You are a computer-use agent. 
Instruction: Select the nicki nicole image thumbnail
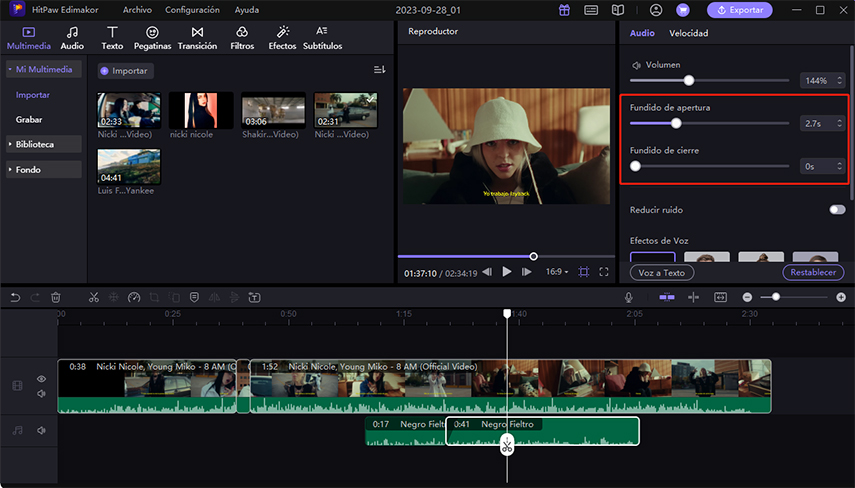tap(201, 110)
